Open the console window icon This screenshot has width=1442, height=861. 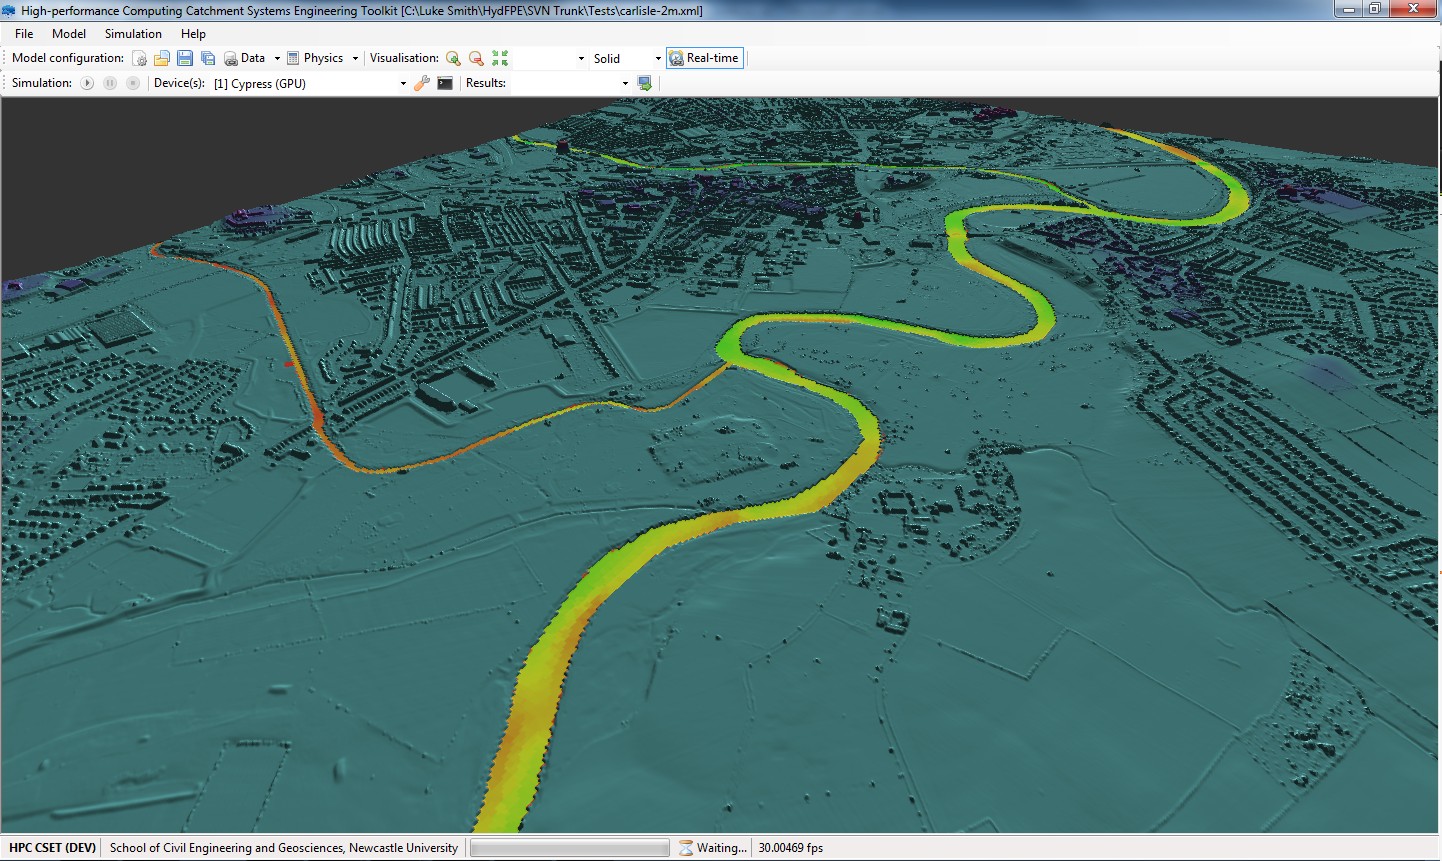pyautogui.click(x=445, y=84)
